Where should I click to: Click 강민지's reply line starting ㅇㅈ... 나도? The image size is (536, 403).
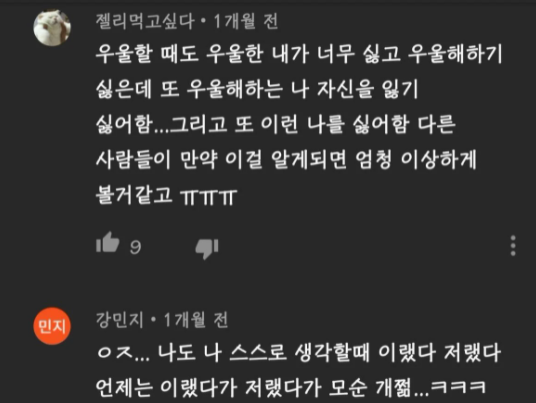pos(299,353)
